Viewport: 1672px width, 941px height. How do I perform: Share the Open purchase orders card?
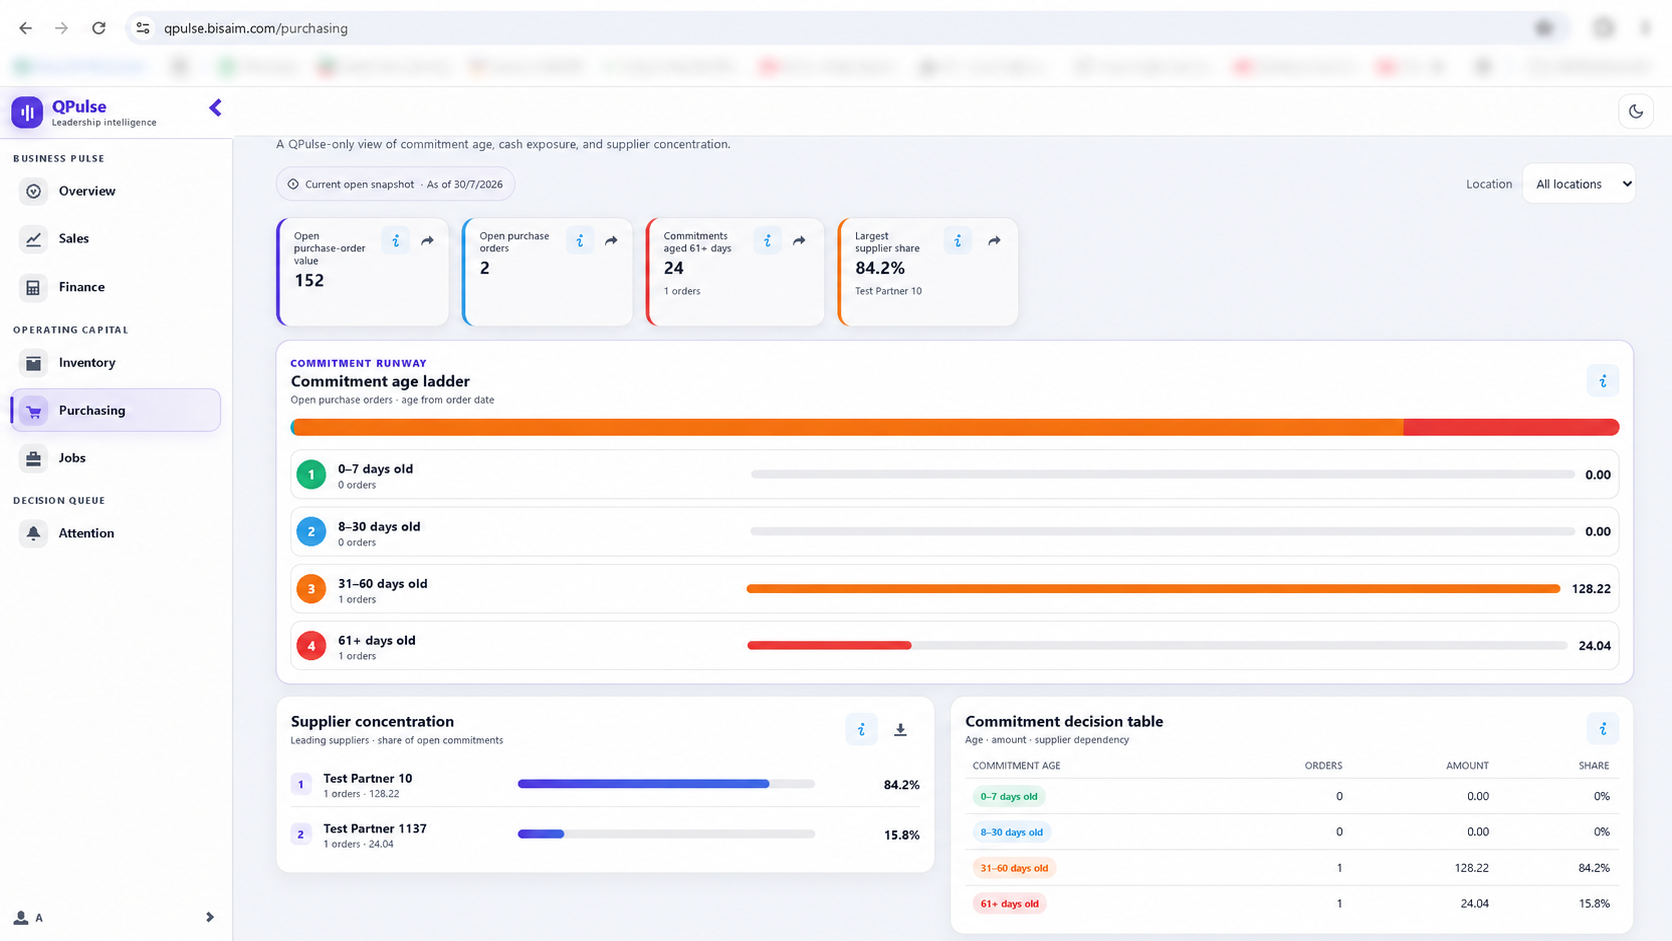pyautogui.click(x=611, y=241)
